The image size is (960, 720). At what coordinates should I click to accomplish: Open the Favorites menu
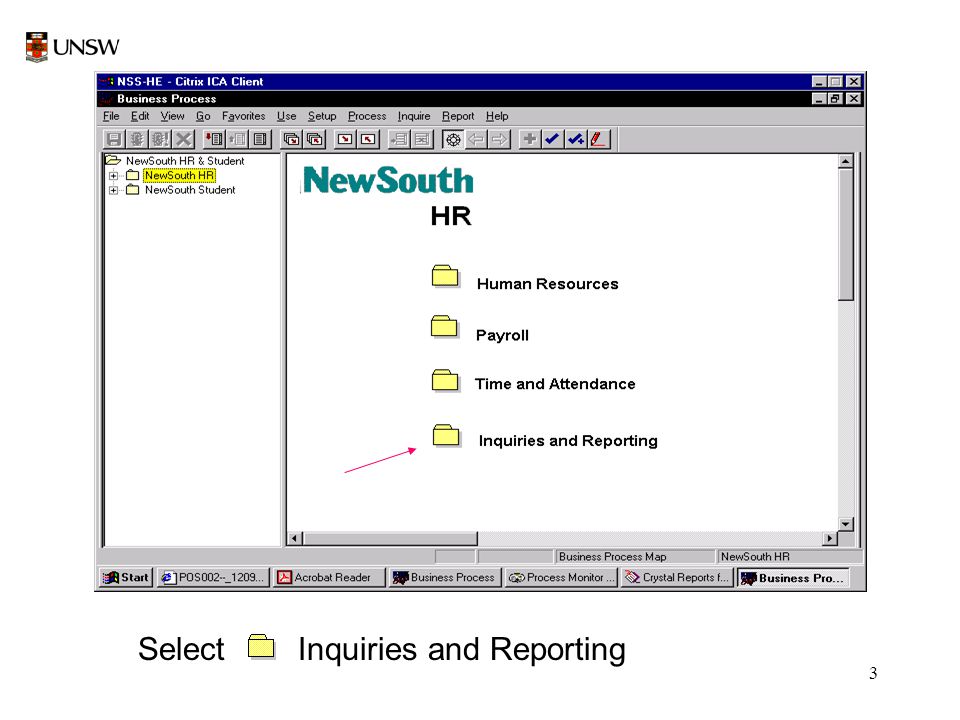click(x=244, y=116)
